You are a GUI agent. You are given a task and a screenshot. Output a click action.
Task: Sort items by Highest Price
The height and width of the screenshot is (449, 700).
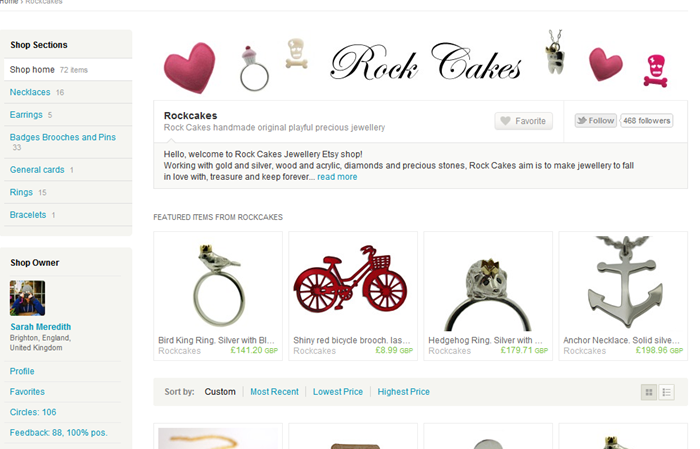pyautogui.click(x=403, y=392)
